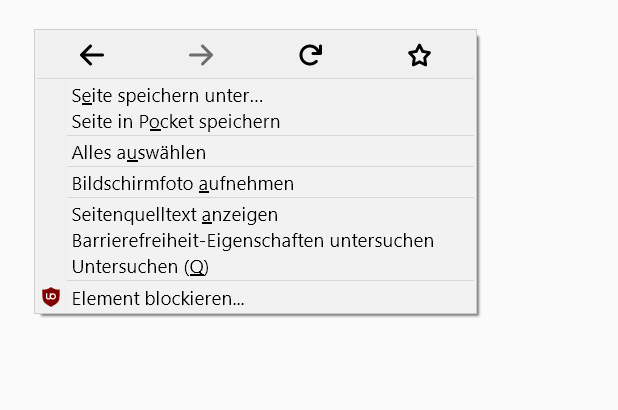Go back using the left arrow icon
The height and width of the screenshot is (410, 618).
point(92,56)
